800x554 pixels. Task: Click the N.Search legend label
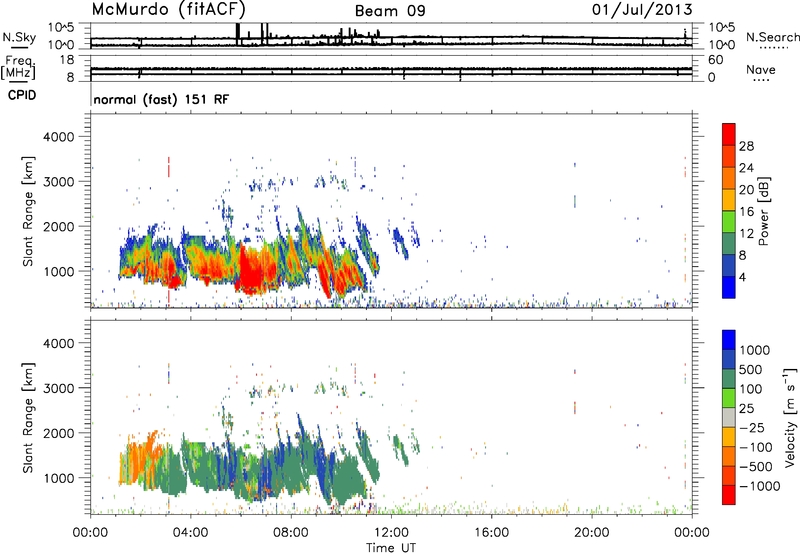pyautogui.click(x=772, y=37)
